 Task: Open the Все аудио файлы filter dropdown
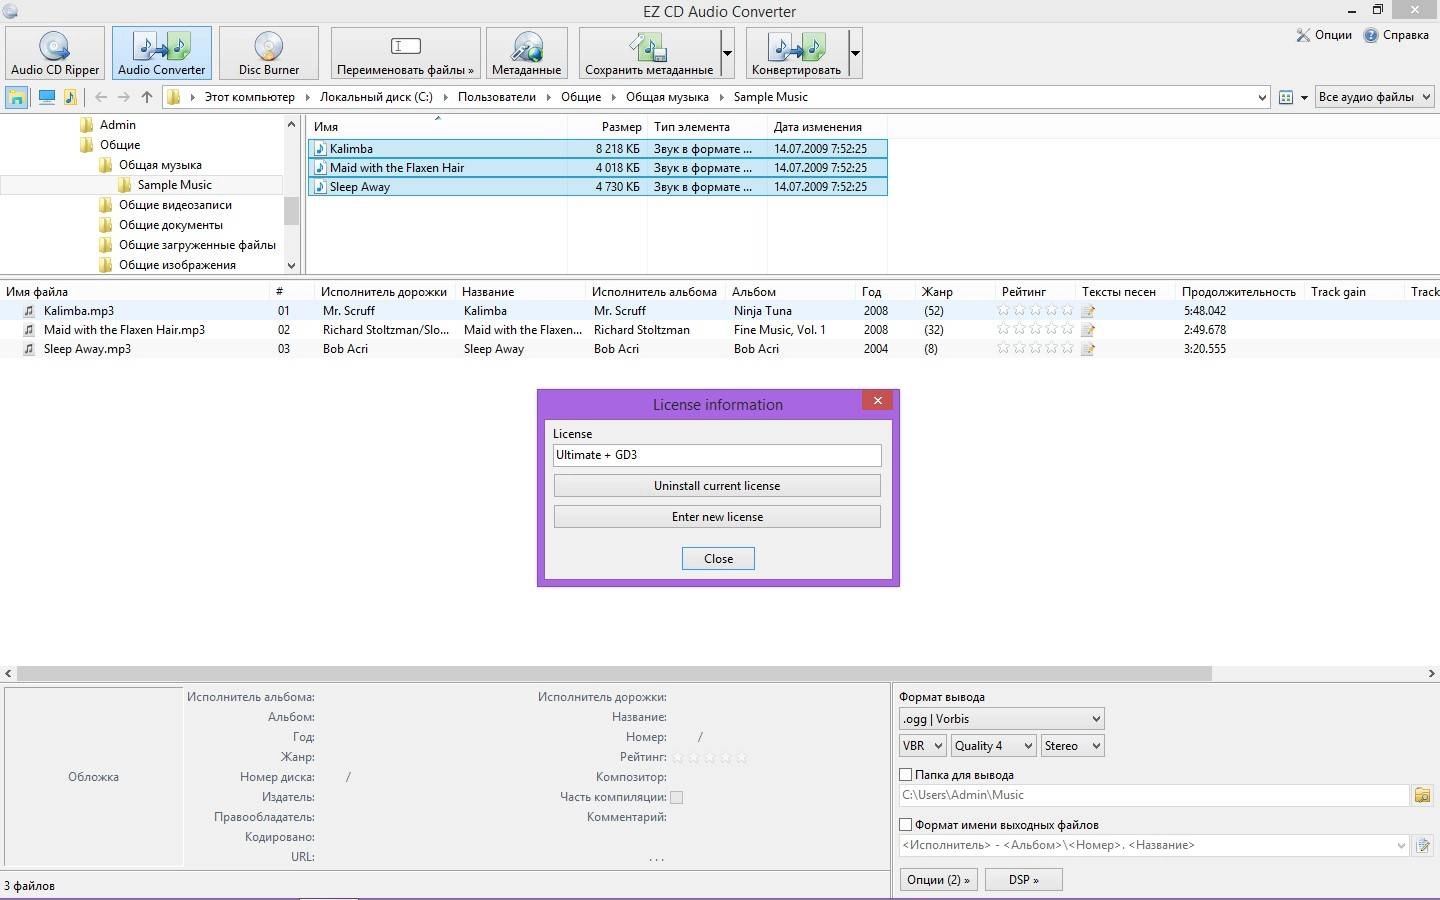(1374, 97)
